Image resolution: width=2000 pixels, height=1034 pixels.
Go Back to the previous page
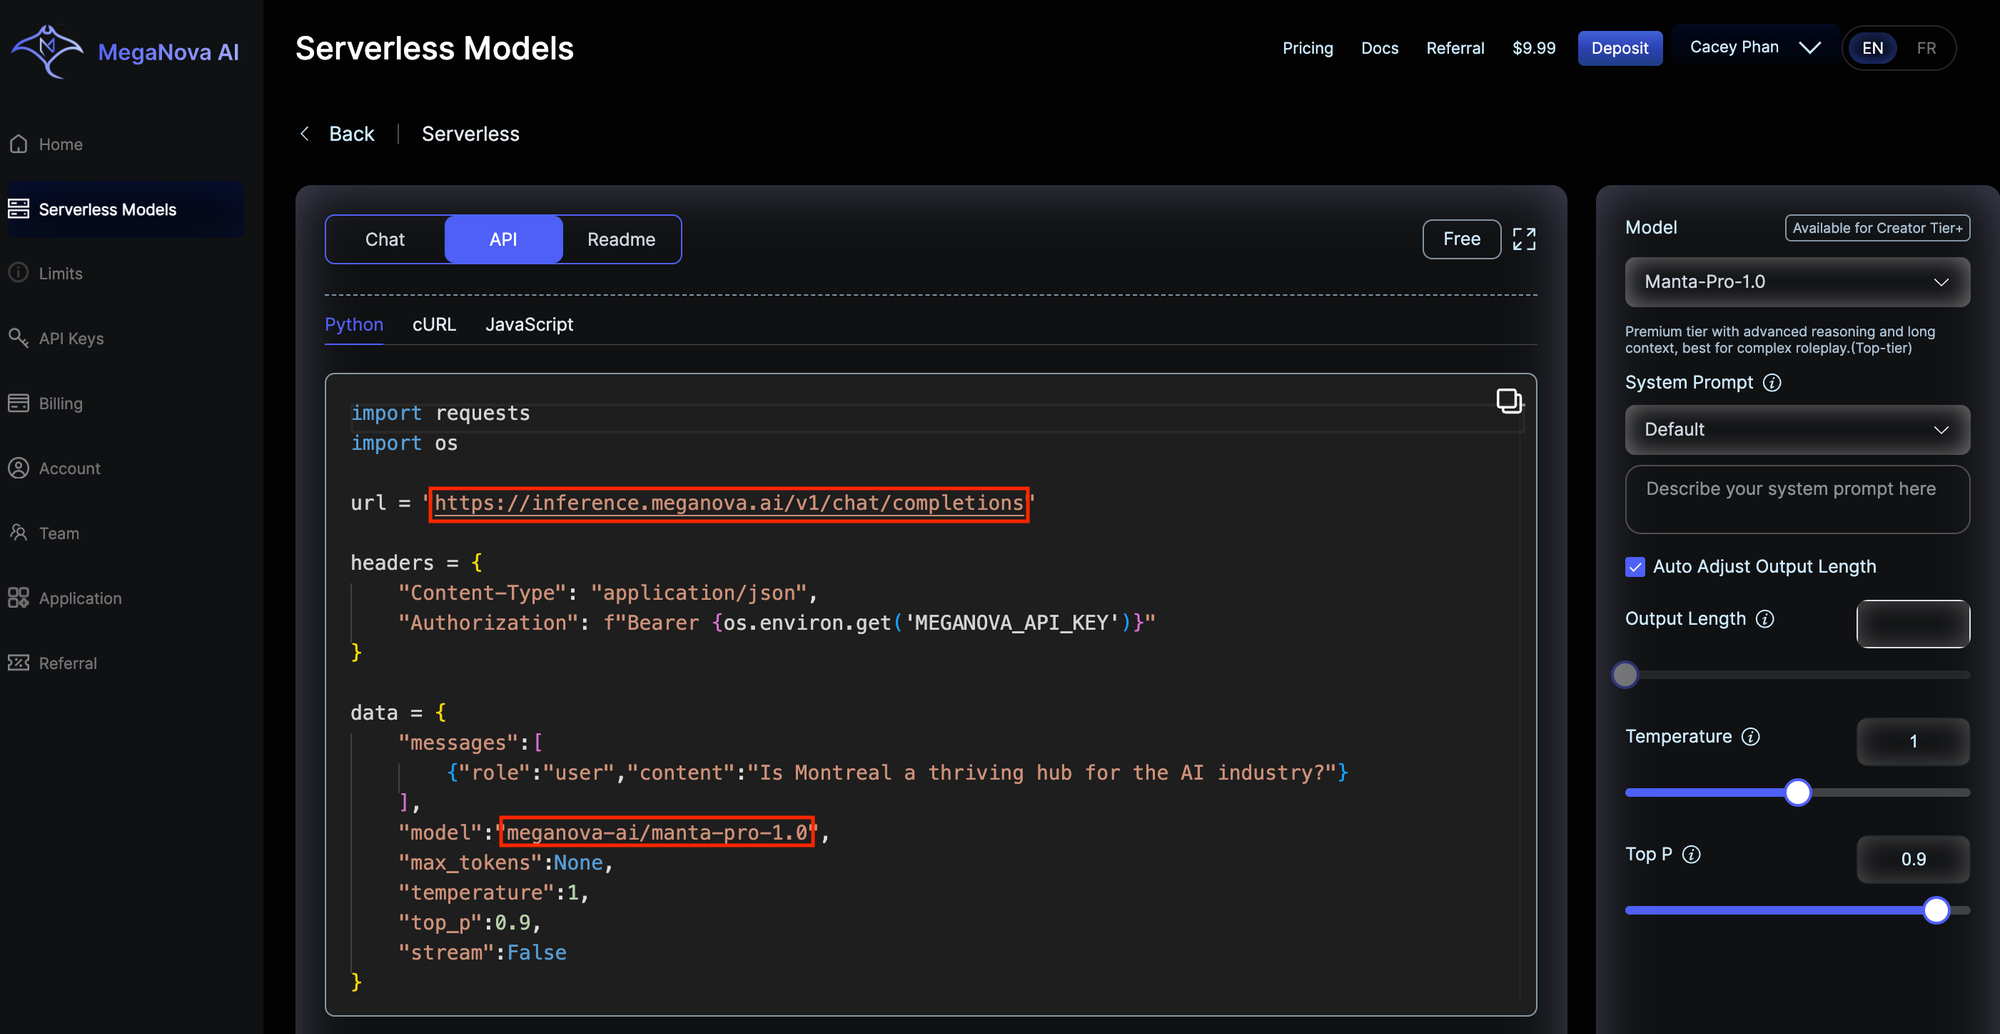(338, 134)
